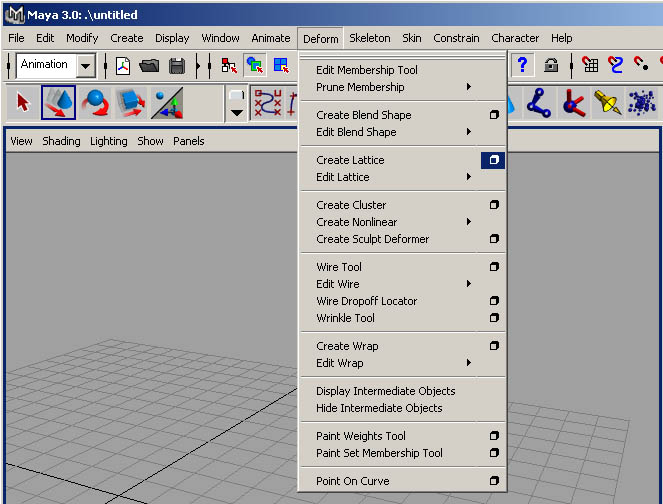
Task: Open the viewport Shading menu
Action: pyautogui.click(x=61, y=141)
